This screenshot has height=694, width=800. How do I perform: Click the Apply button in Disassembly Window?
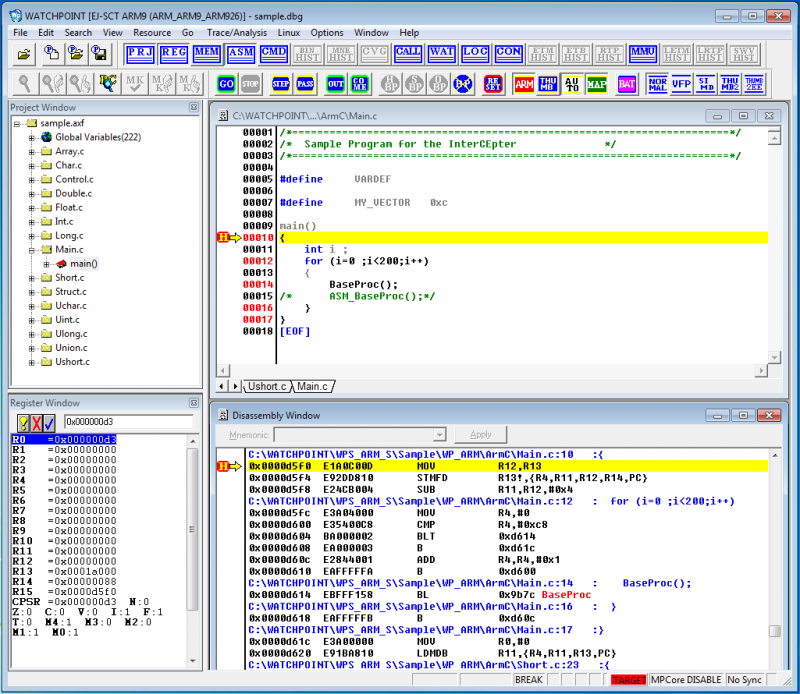[481, 435]
